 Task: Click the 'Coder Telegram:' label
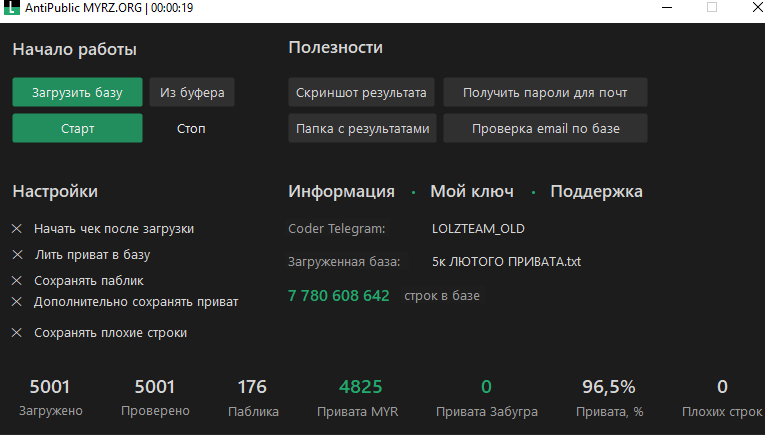click(x=337, y=229)
